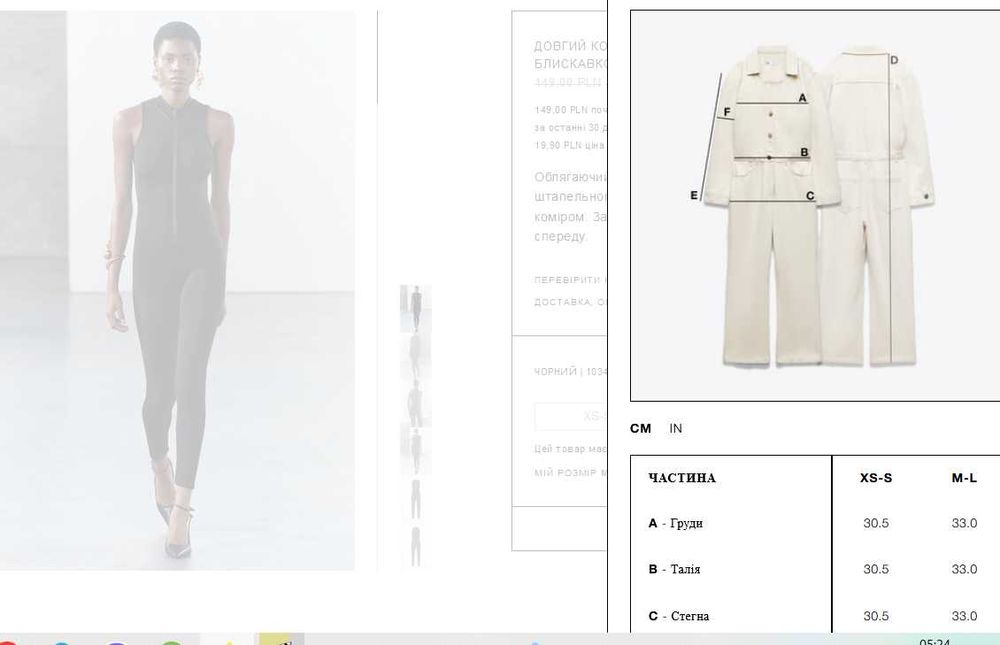
Task: Select the B - Талія row
Action: coord(815,569)
